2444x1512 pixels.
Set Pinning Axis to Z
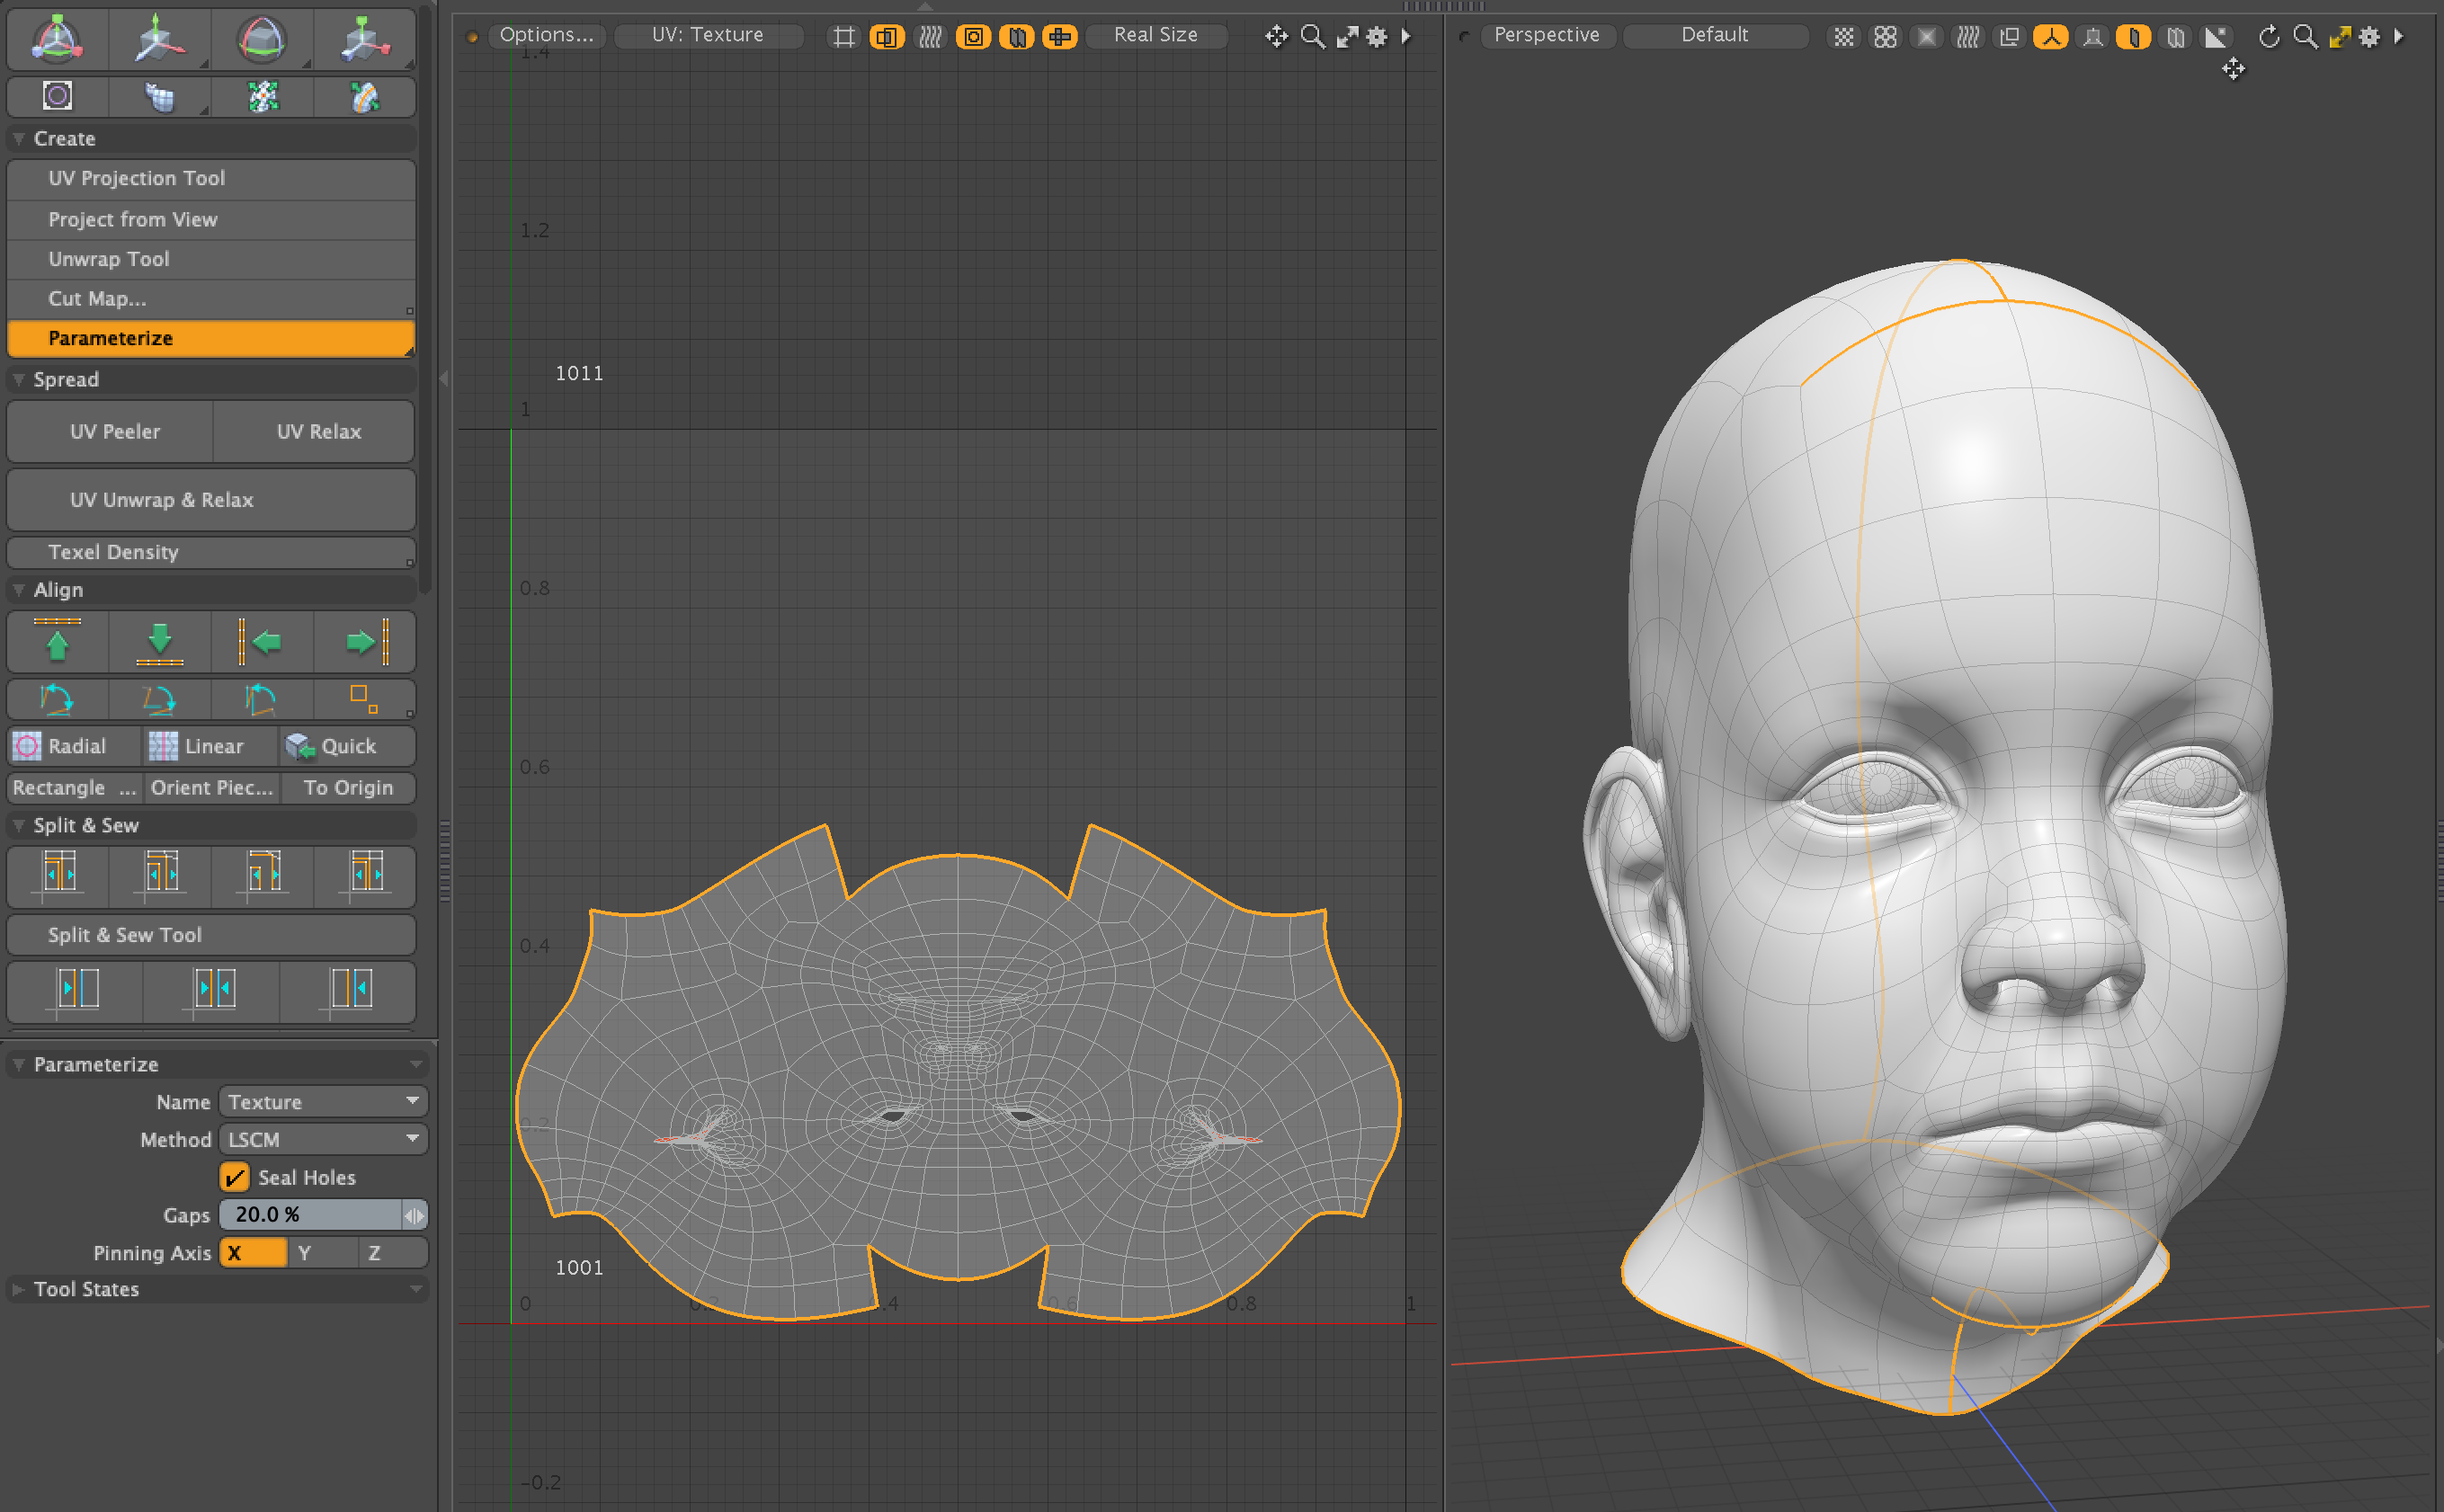[x=374, y=1253]
